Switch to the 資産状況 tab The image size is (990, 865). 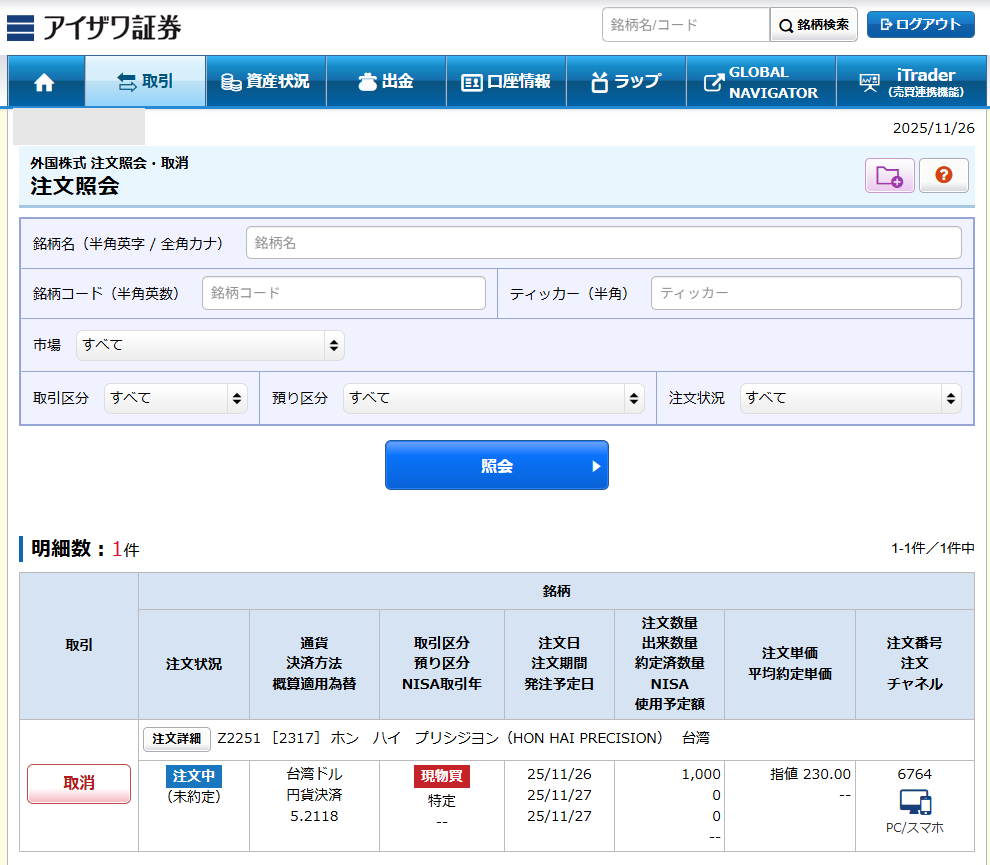[x=266, y=82]
